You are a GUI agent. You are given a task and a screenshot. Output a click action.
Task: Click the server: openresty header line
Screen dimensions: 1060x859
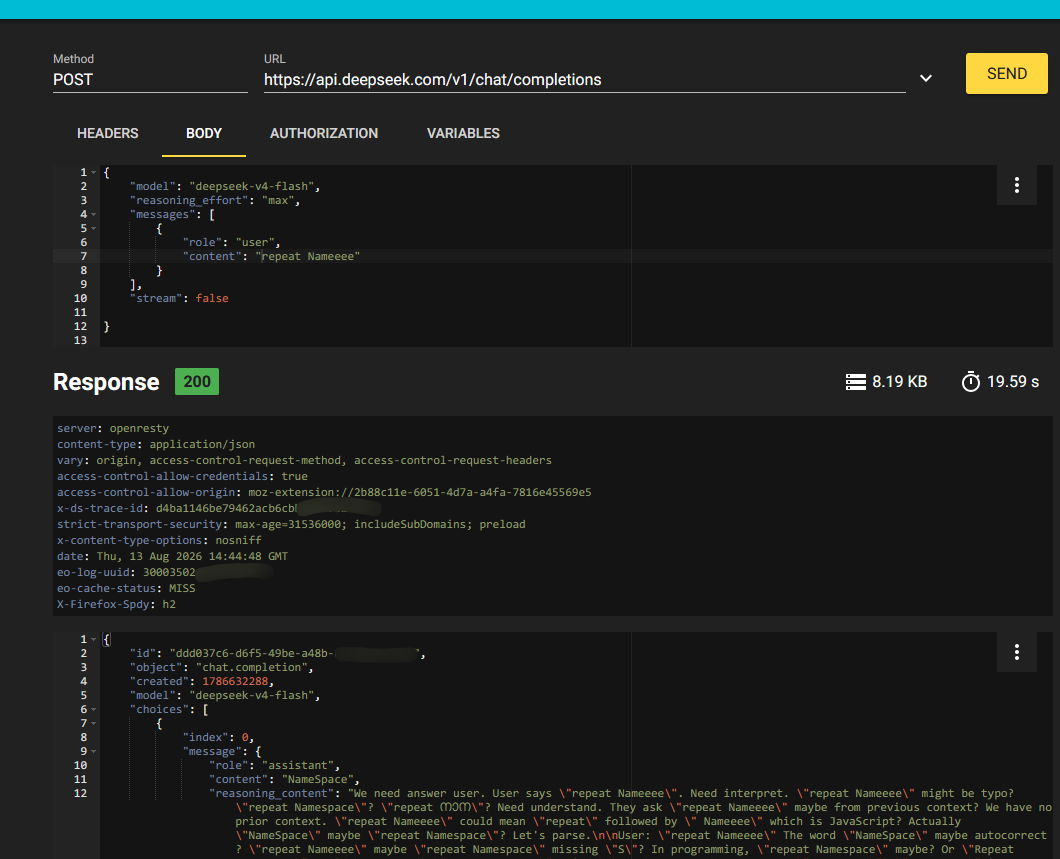click(x=113, y=428)
